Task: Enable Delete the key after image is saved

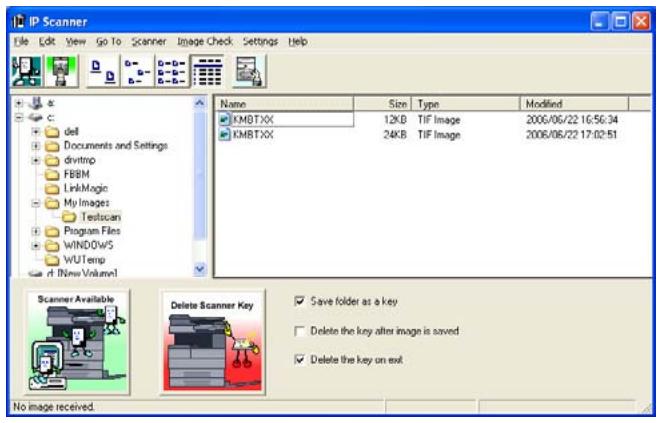Action: [300, 331]
